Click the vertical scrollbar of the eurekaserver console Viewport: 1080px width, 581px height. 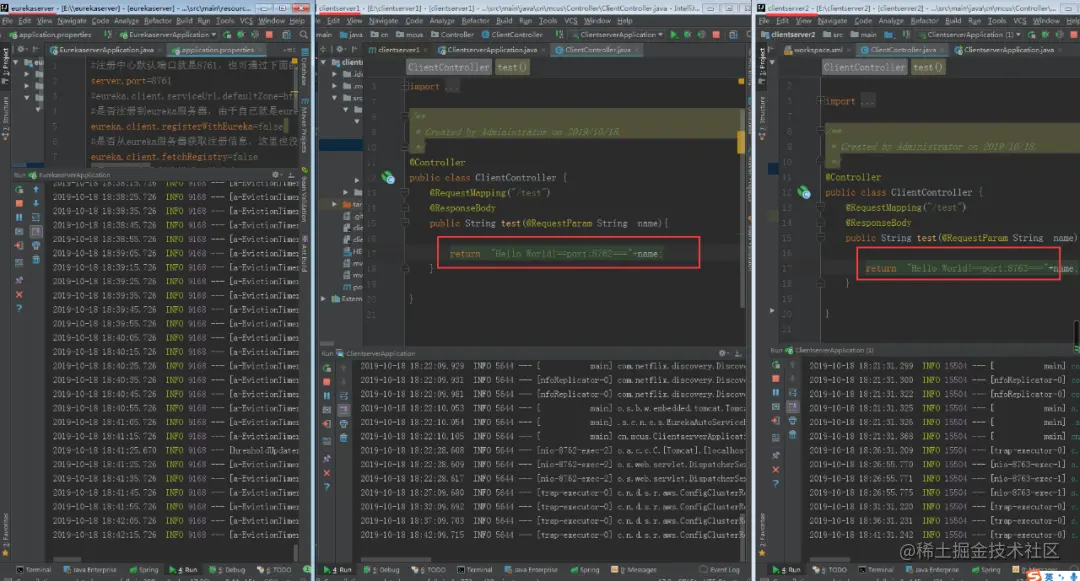click(x=295, y=552)
